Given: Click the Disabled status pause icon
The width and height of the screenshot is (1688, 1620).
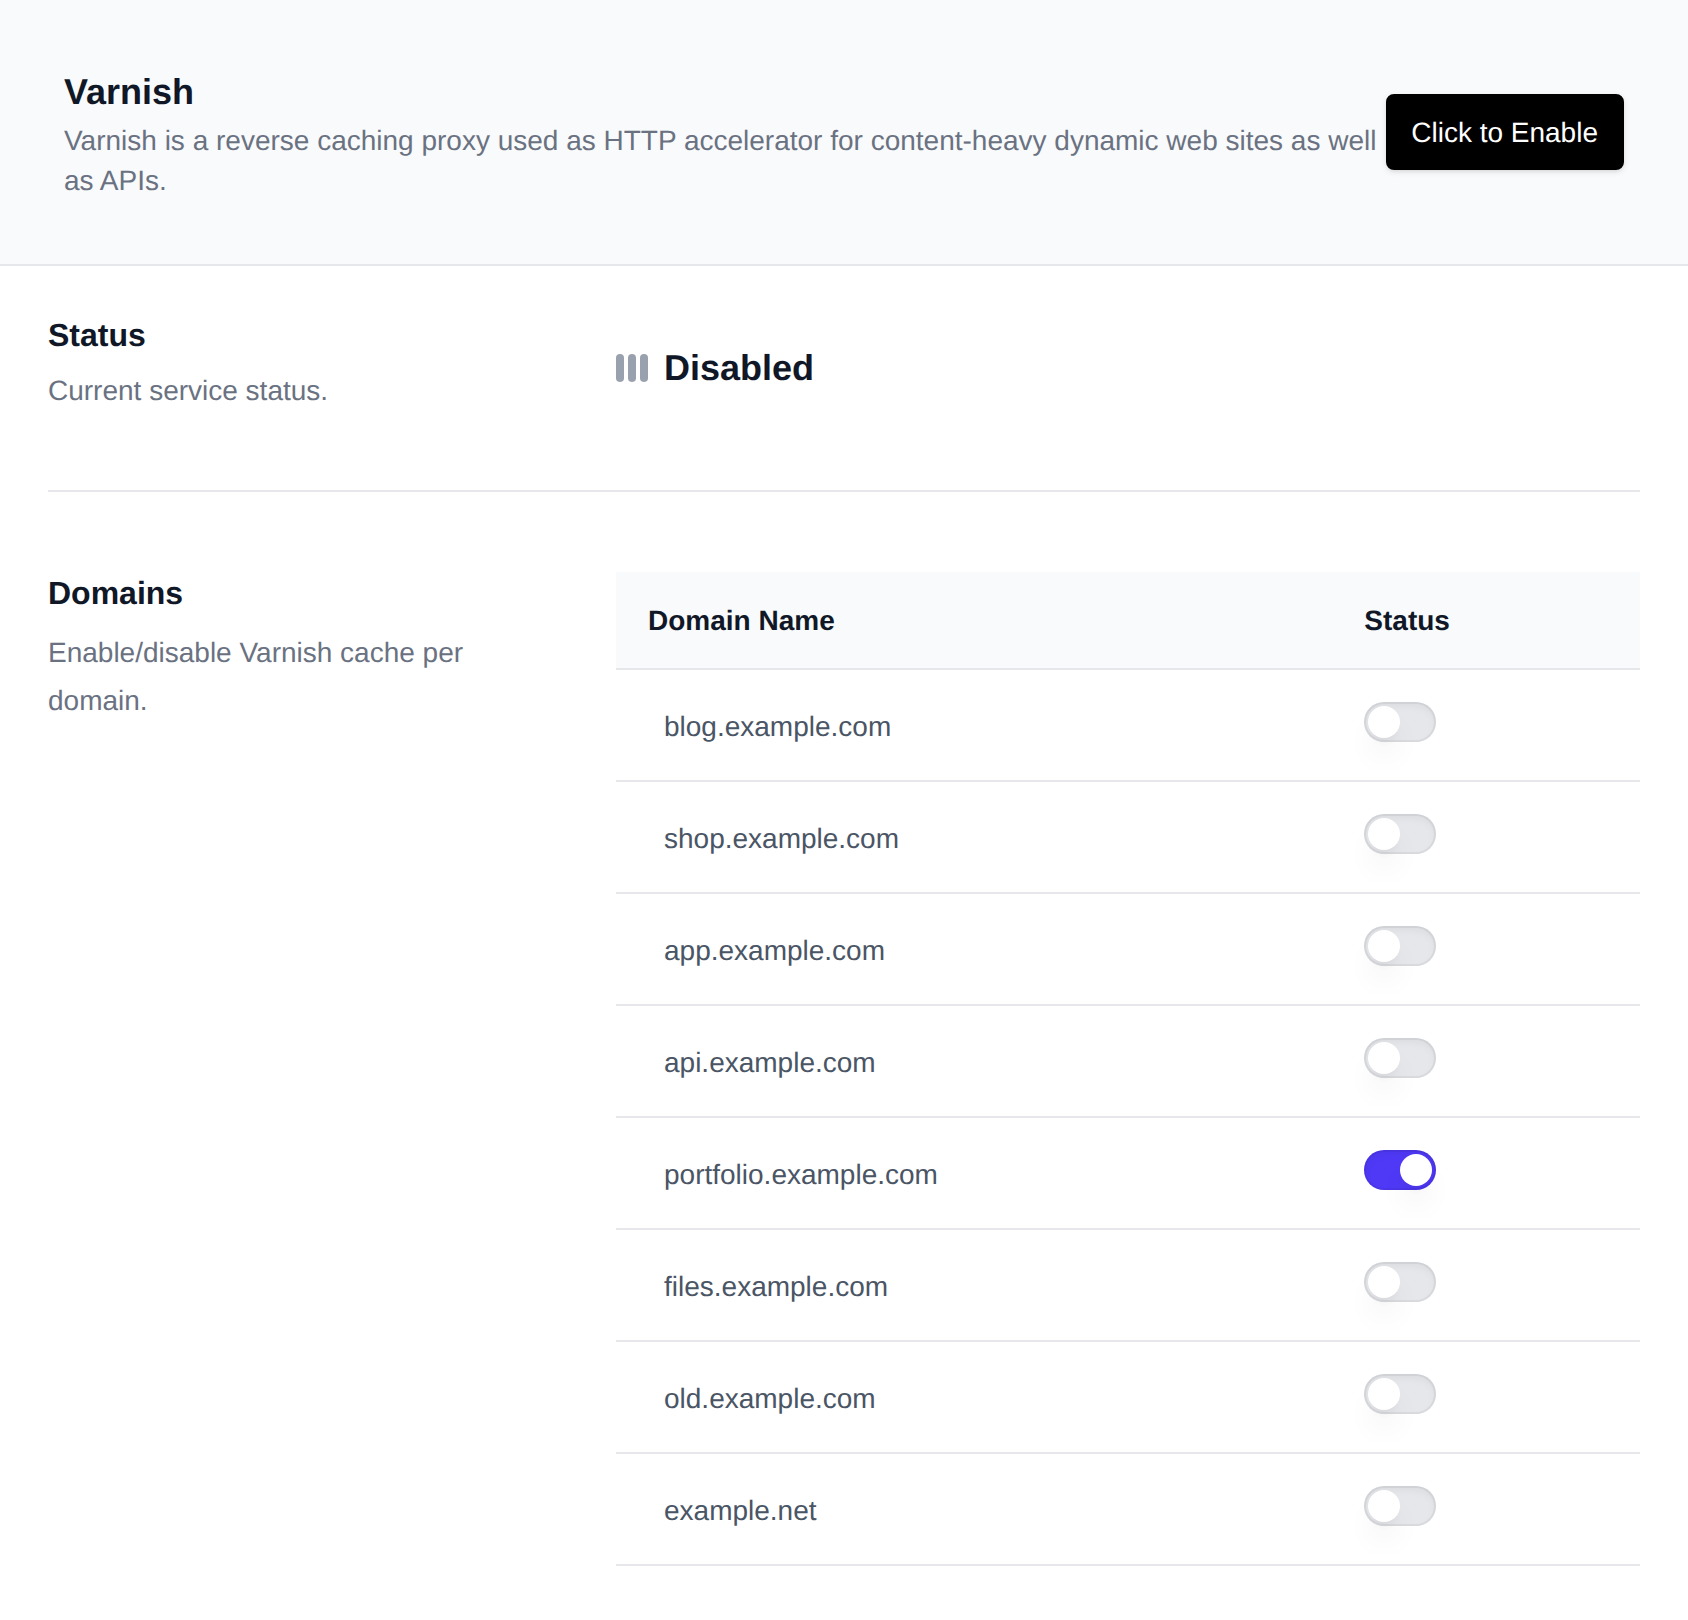Looking at the screenshot, I should (x=632, y=368).
